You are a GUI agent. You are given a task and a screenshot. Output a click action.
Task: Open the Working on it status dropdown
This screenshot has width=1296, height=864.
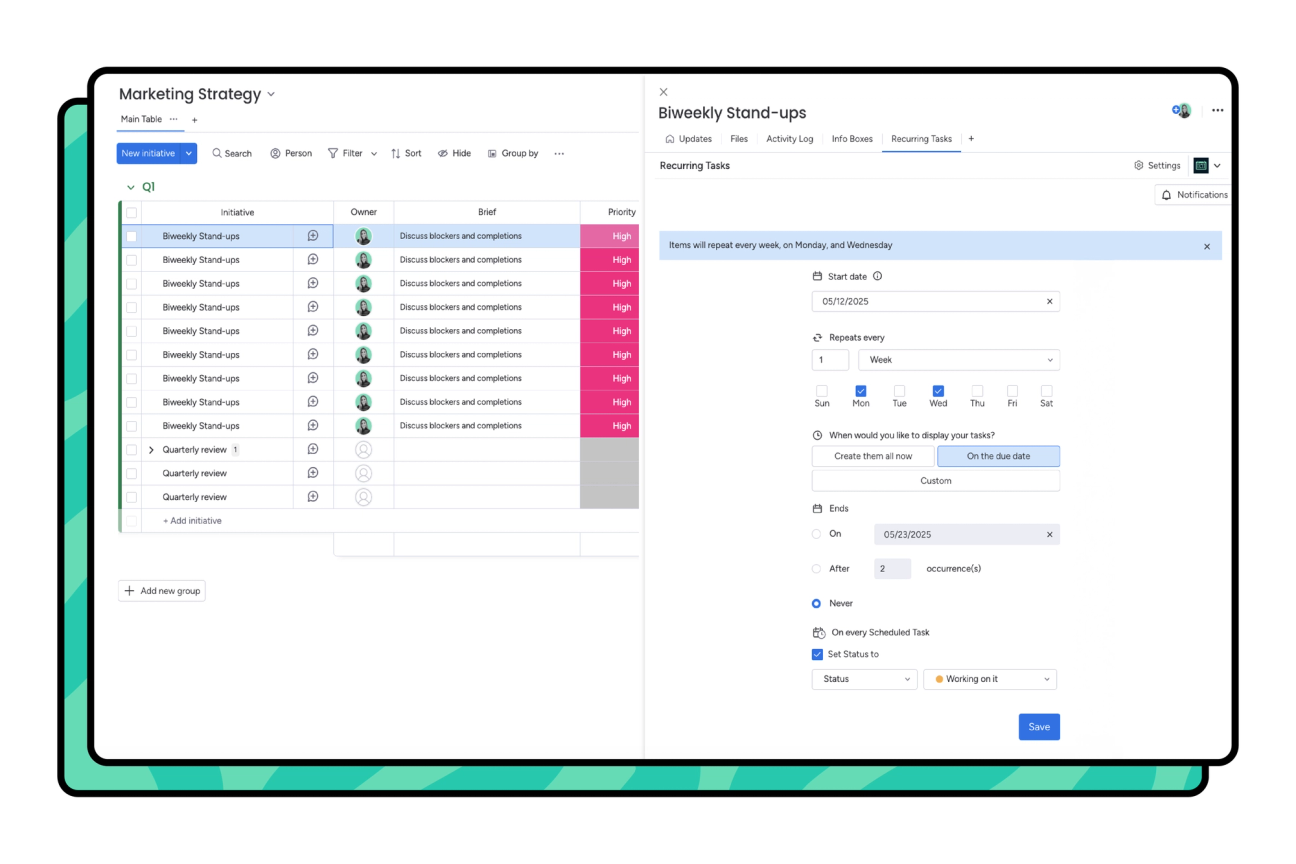(990, 679)
